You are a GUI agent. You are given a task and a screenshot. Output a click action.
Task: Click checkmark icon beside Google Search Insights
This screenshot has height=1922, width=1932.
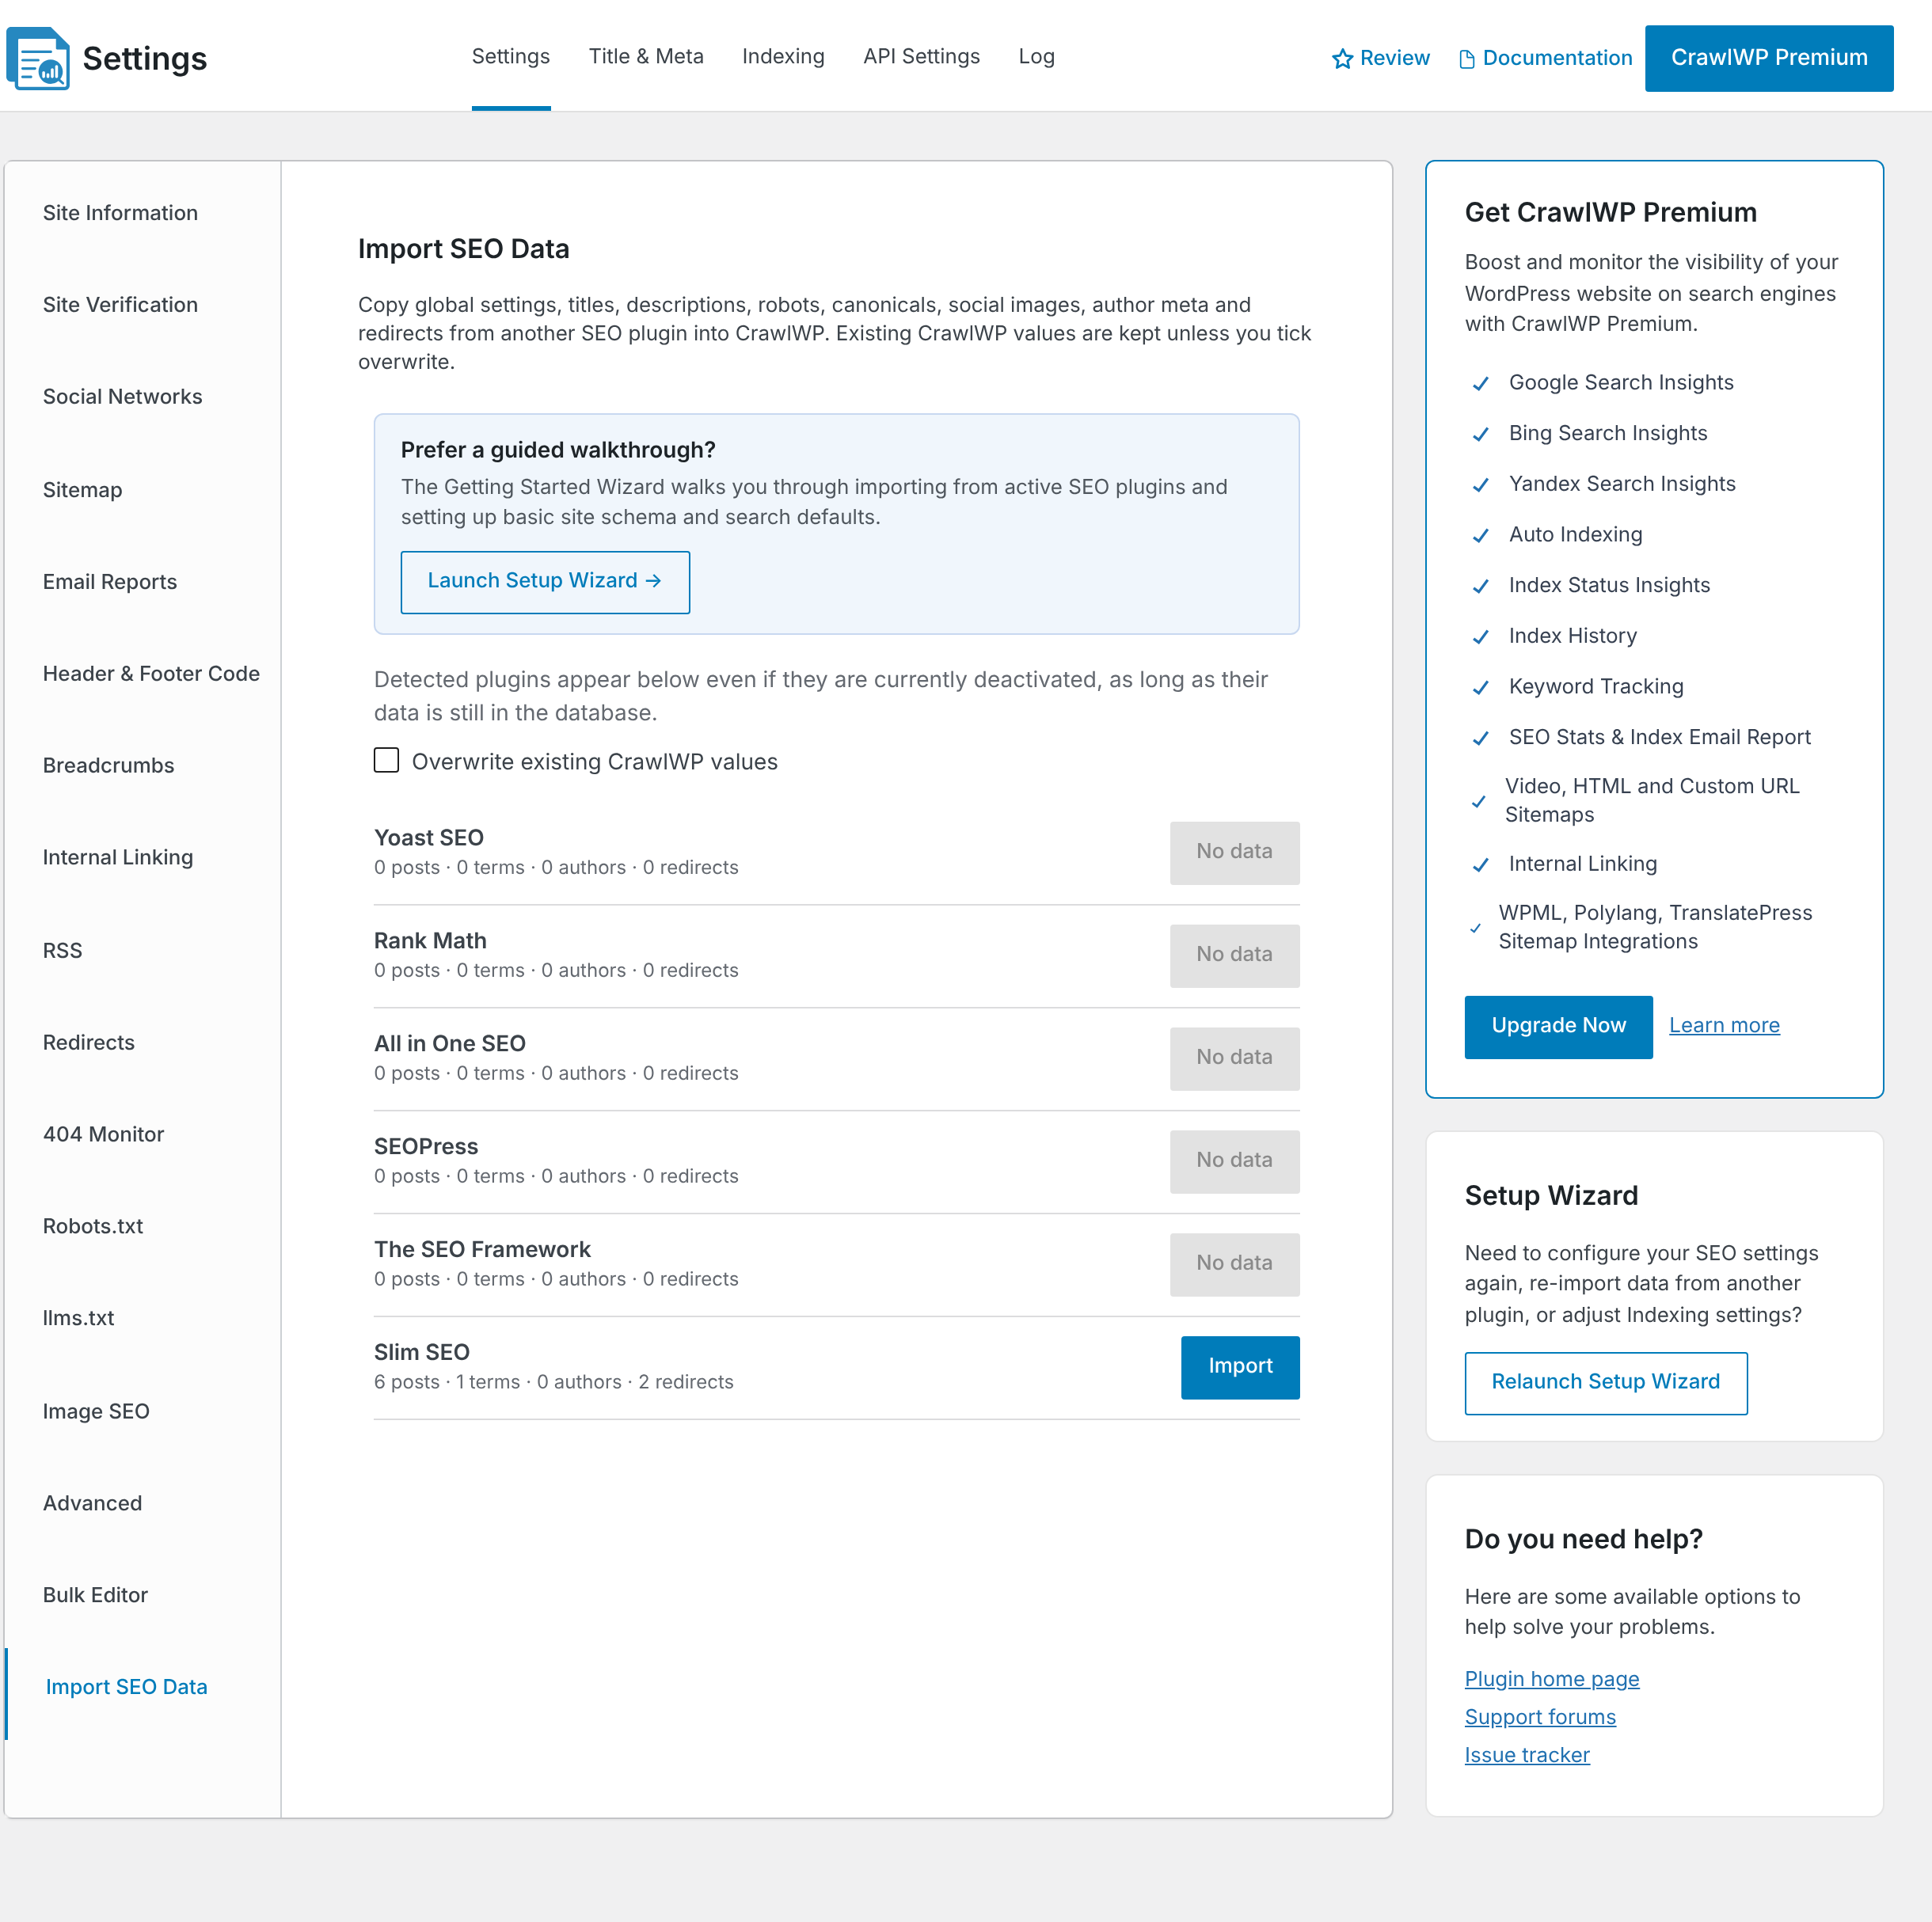tap(1480, 384)
